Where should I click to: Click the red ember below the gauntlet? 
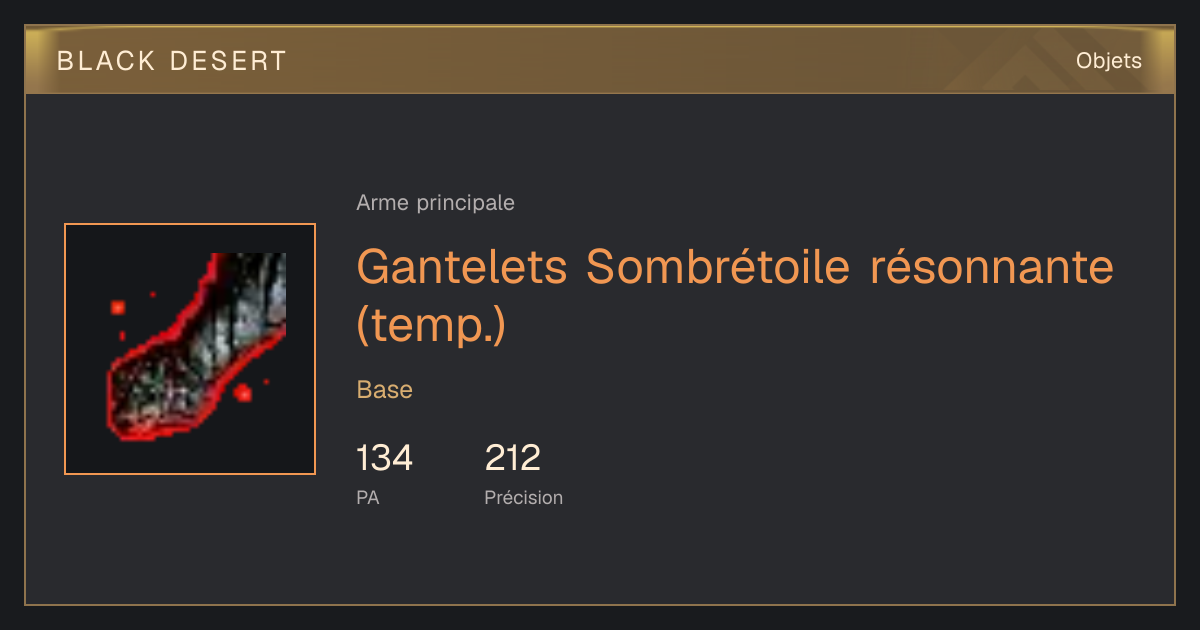coord(242,394)
